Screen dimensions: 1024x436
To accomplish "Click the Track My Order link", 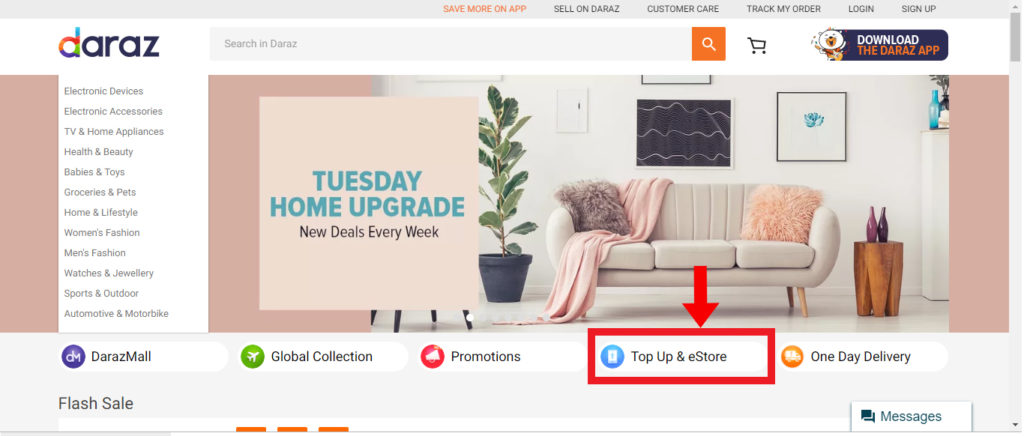I will [784, 9].
